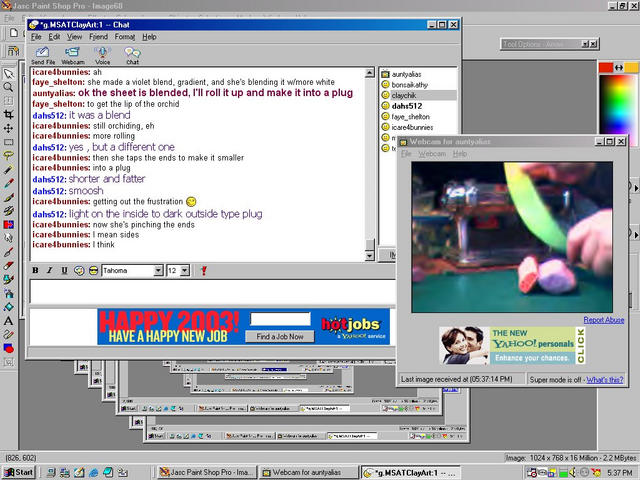Open the Webcam menu in webcam window

tap(432, 154)
